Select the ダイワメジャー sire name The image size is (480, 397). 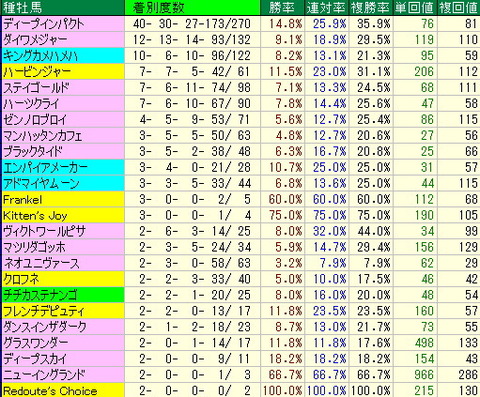tap(35, 40)
